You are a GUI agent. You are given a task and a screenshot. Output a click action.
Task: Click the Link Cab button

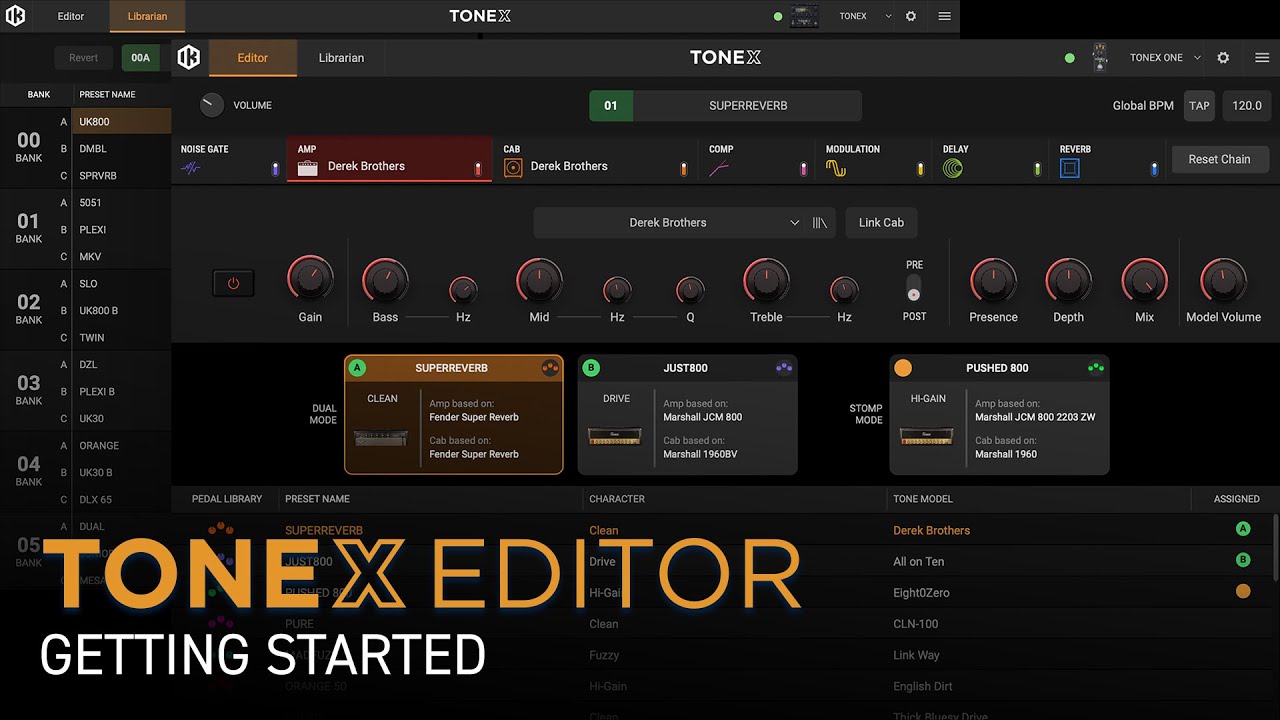click(x=881, y=223)
